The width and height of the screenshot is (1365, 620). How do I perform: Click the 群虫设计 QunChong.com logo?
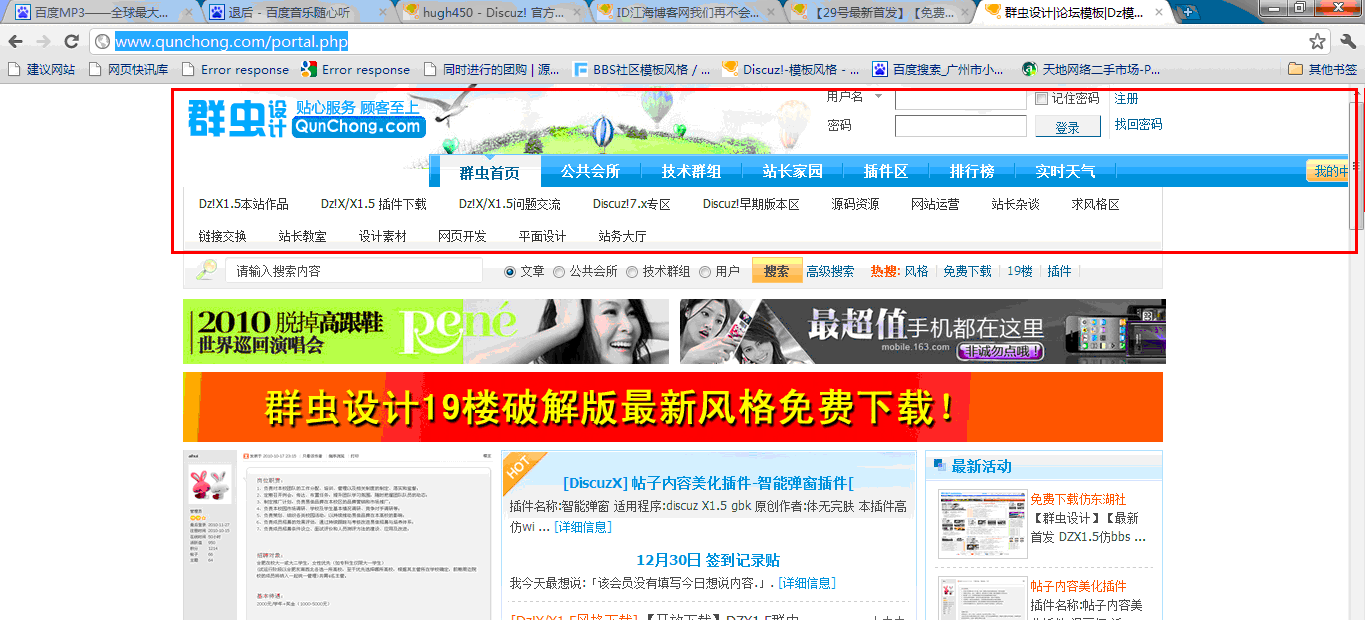pyautogui.click(x=306, y=118)
